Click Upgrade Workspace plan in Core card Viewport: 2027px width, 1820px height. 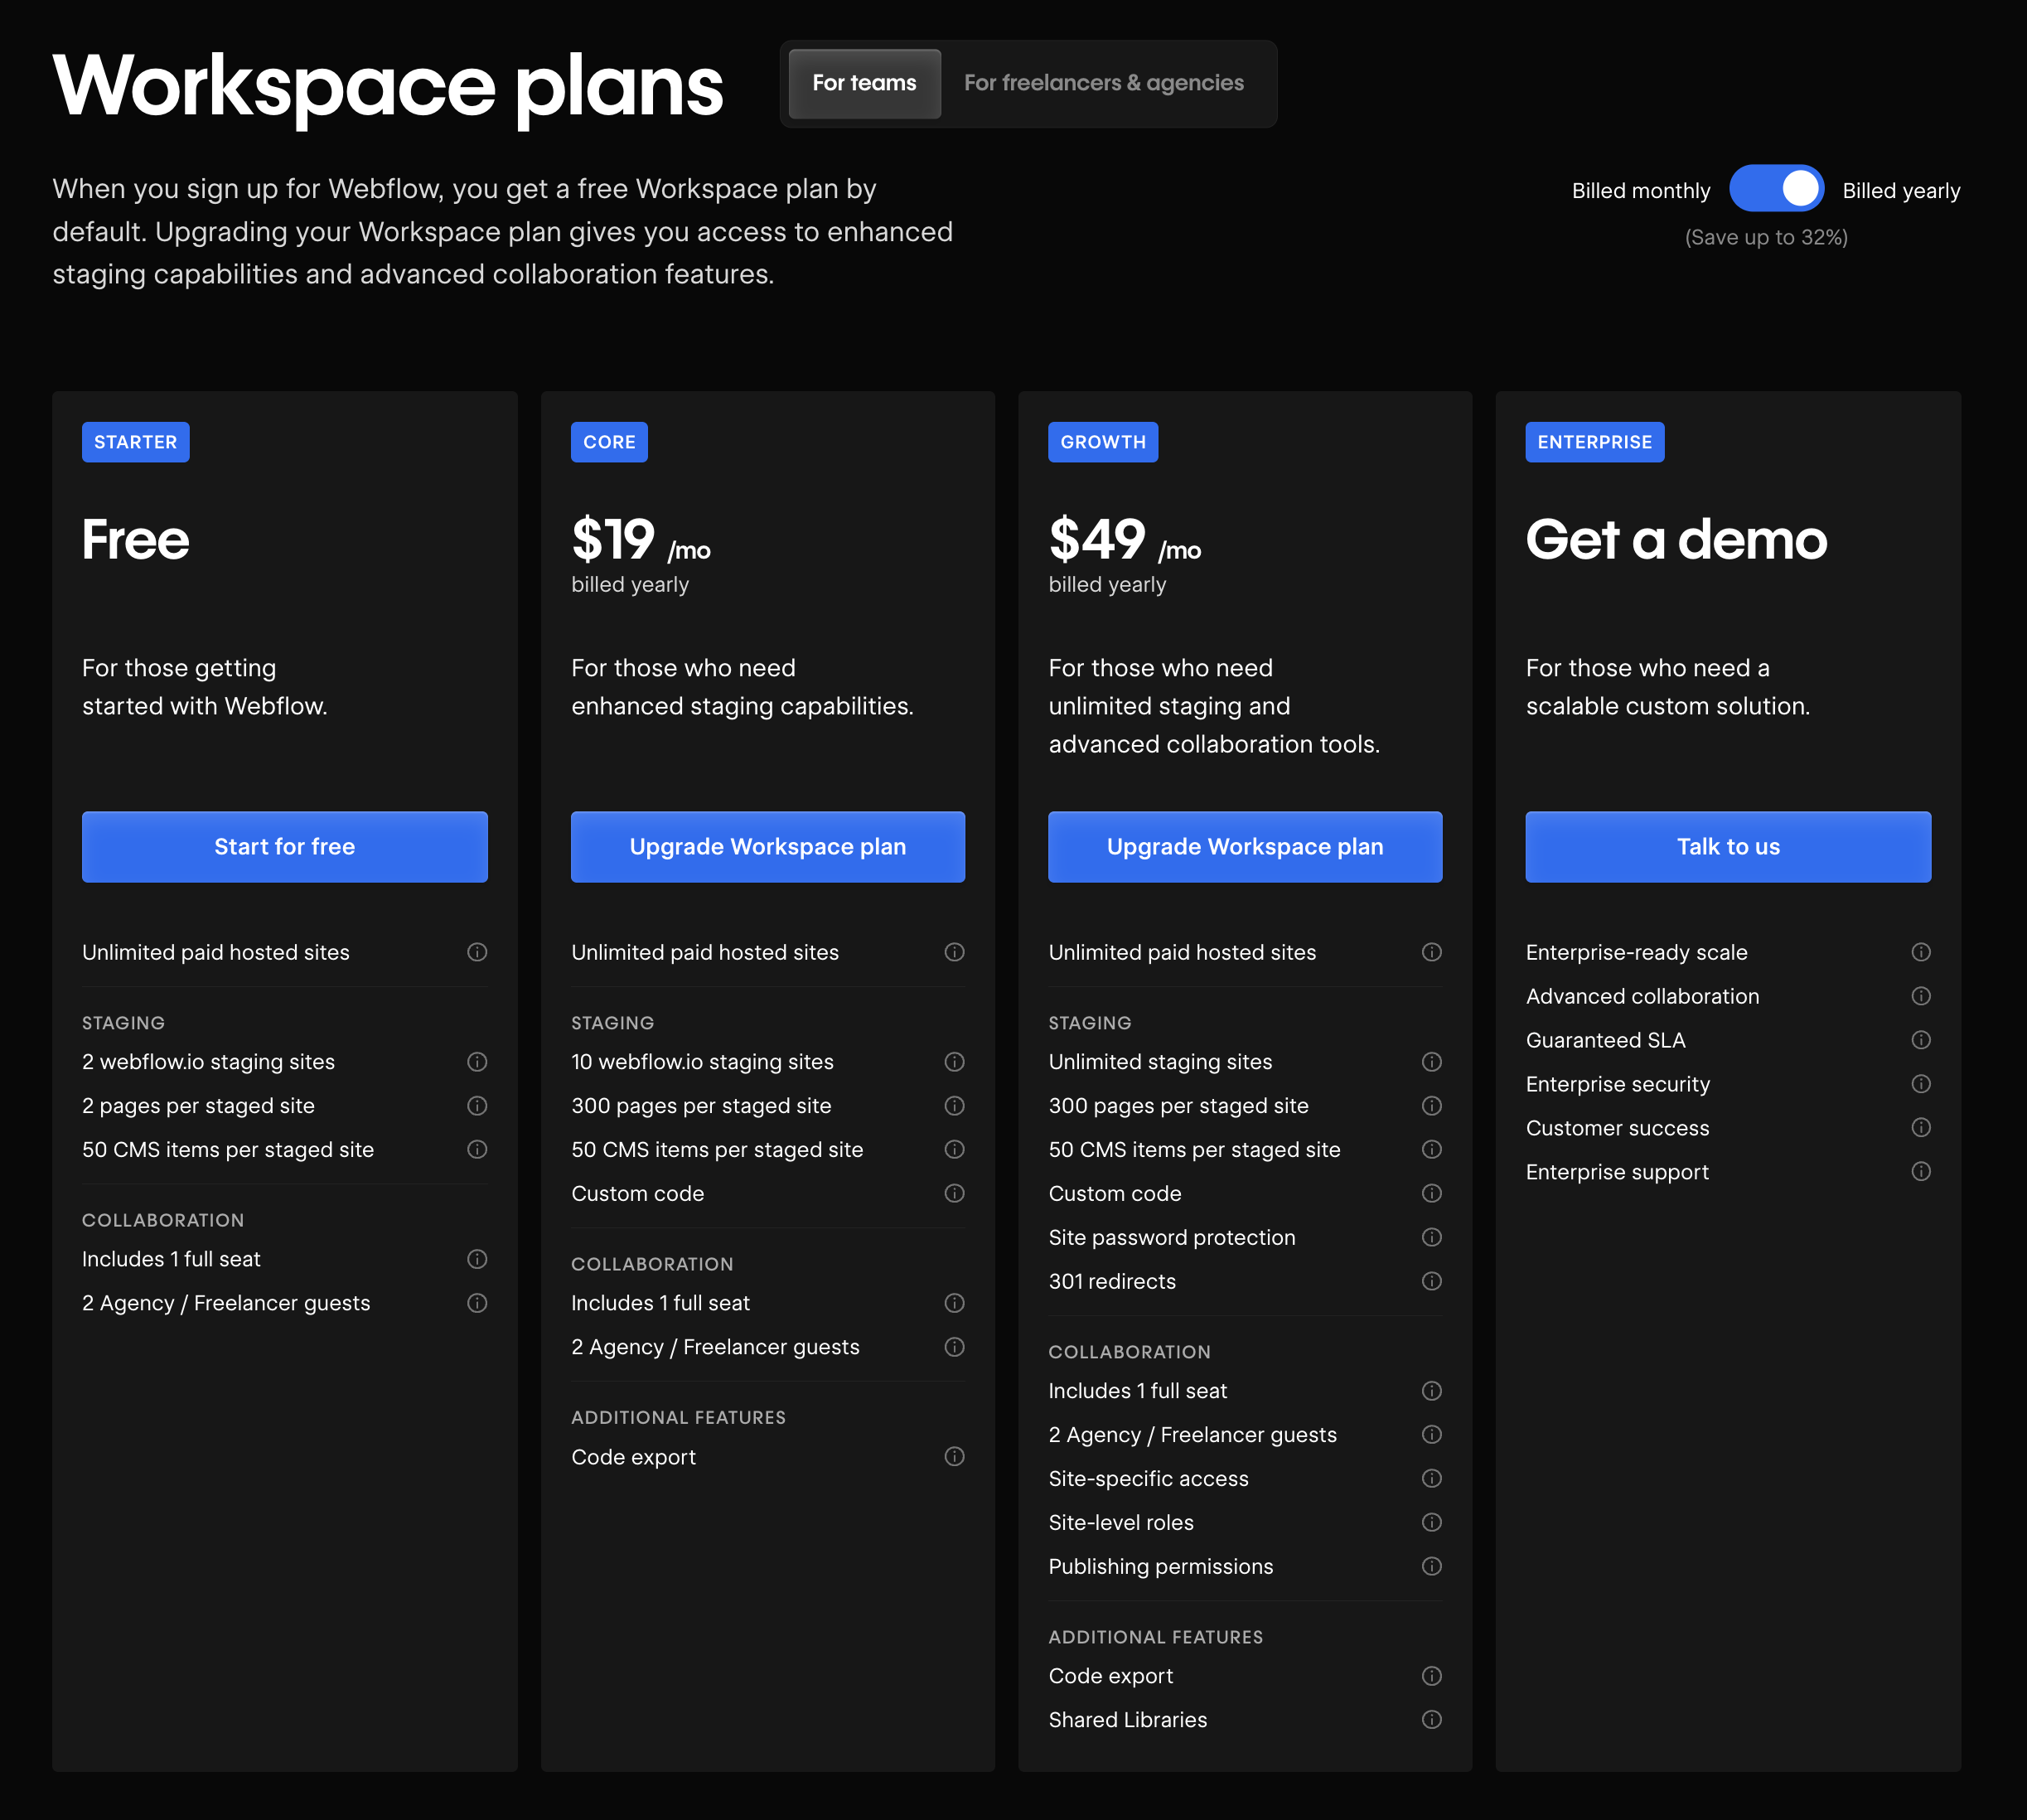(x=768, y=847)
